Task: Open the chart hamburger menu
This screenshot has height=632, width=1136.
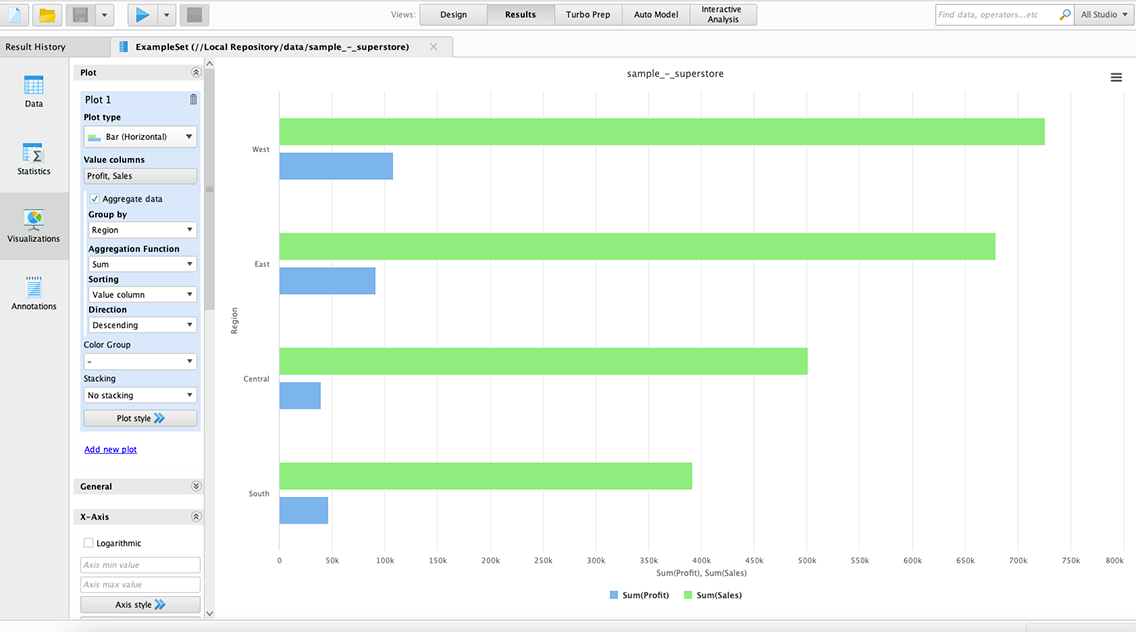Action: tap(1116, 76)
